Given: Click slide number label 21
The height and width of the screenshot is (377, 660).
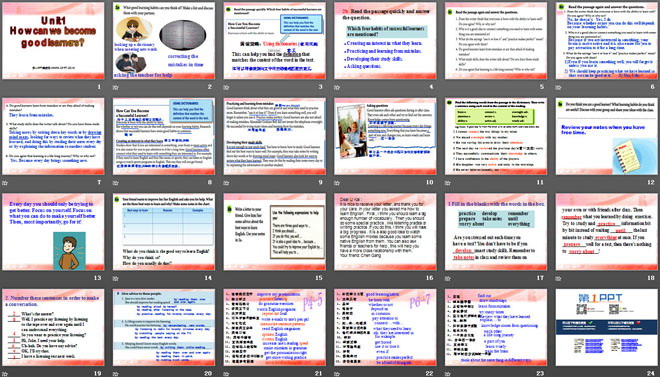Looking at the screenshot, I should click(x=319, y=373).
